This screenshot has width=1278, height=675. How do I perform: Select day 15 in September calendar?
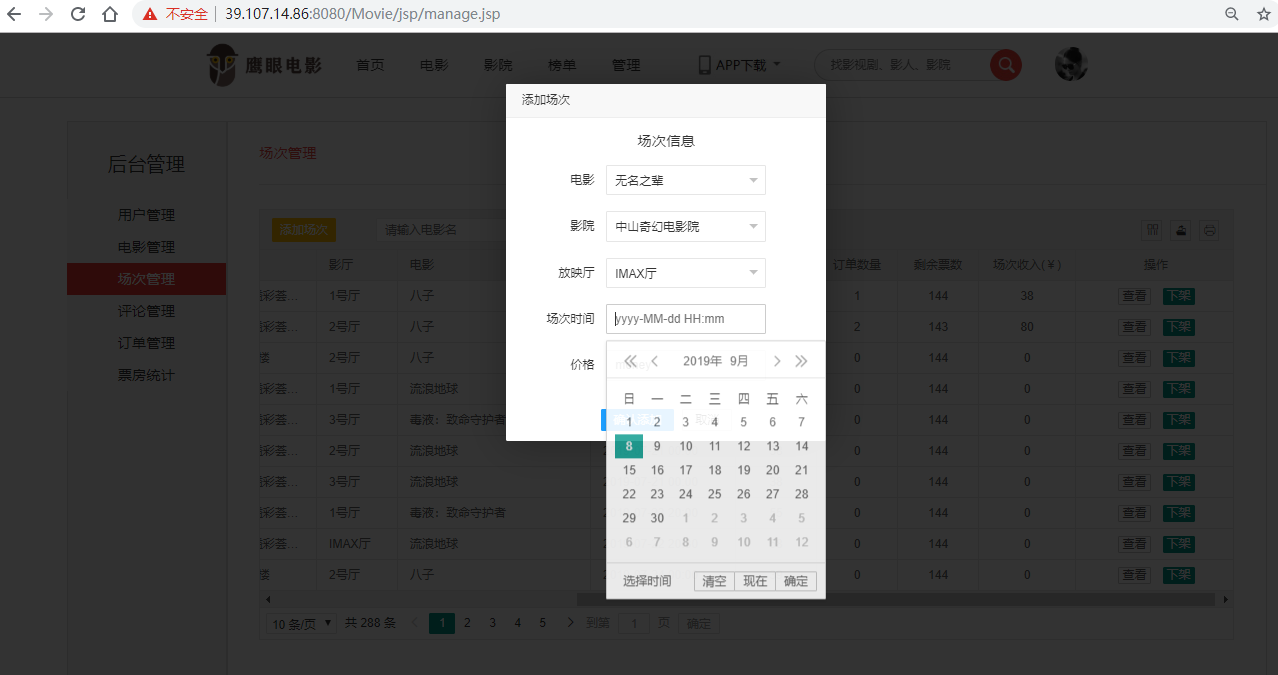(629, 470)
